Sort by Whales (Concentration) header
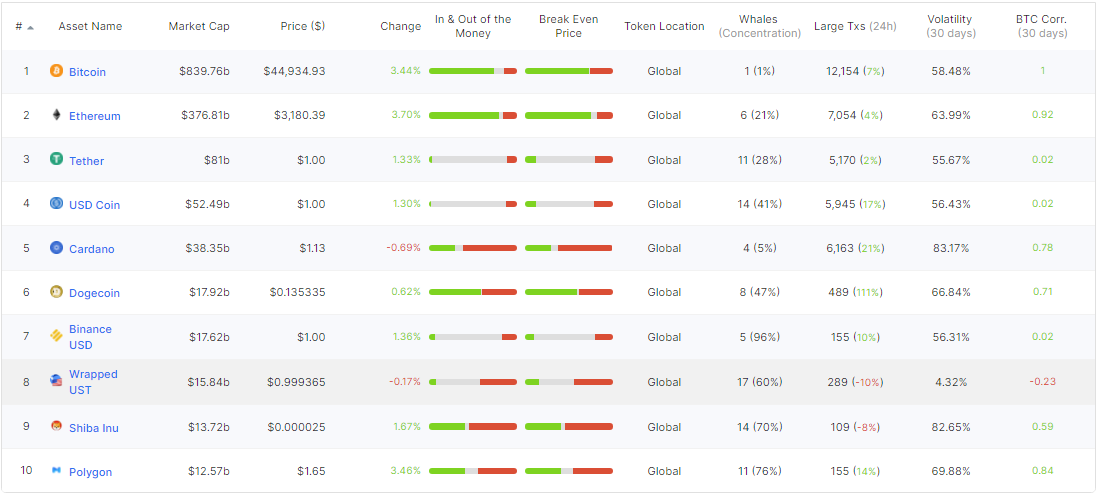 pos(759,26)
